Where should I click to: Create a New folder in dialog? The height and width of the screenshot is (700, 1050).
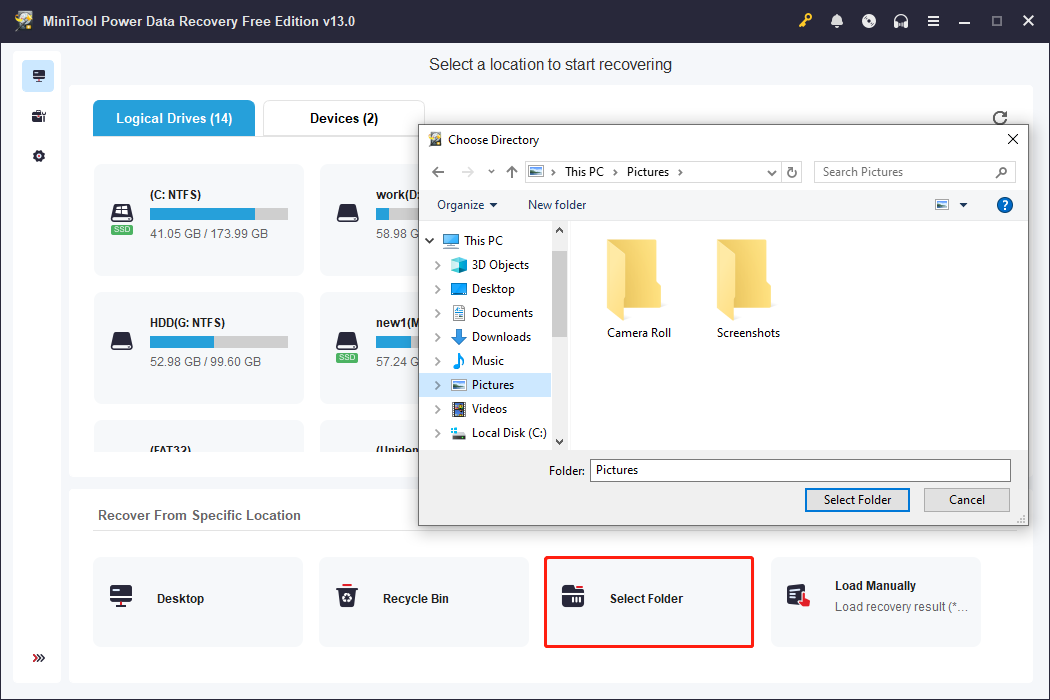[x=556, y=205]
